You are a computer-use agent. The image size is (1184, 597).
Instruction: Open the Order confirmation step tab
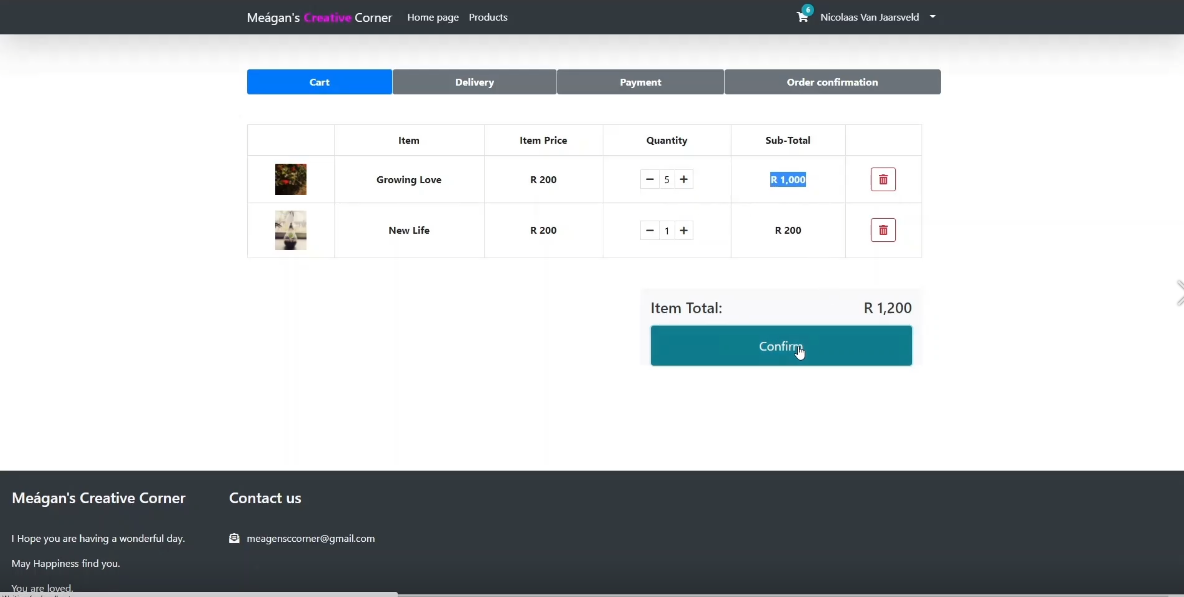(832, 82)
